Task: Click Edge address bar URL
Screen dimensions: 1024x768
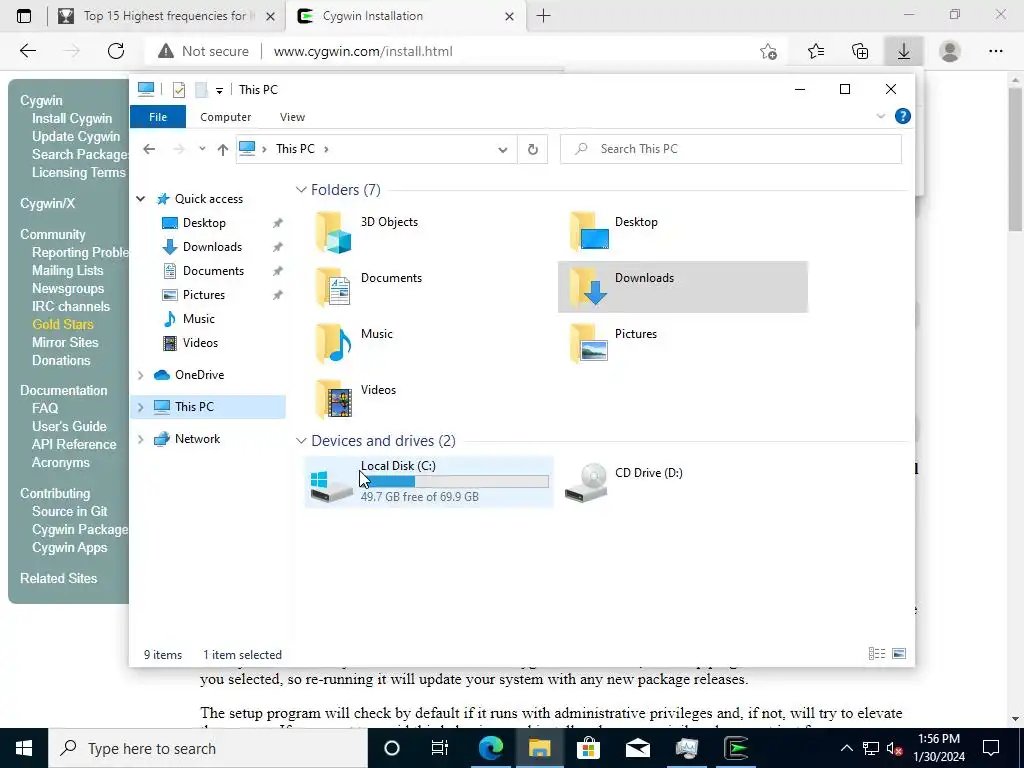Action: pos(363,51)
